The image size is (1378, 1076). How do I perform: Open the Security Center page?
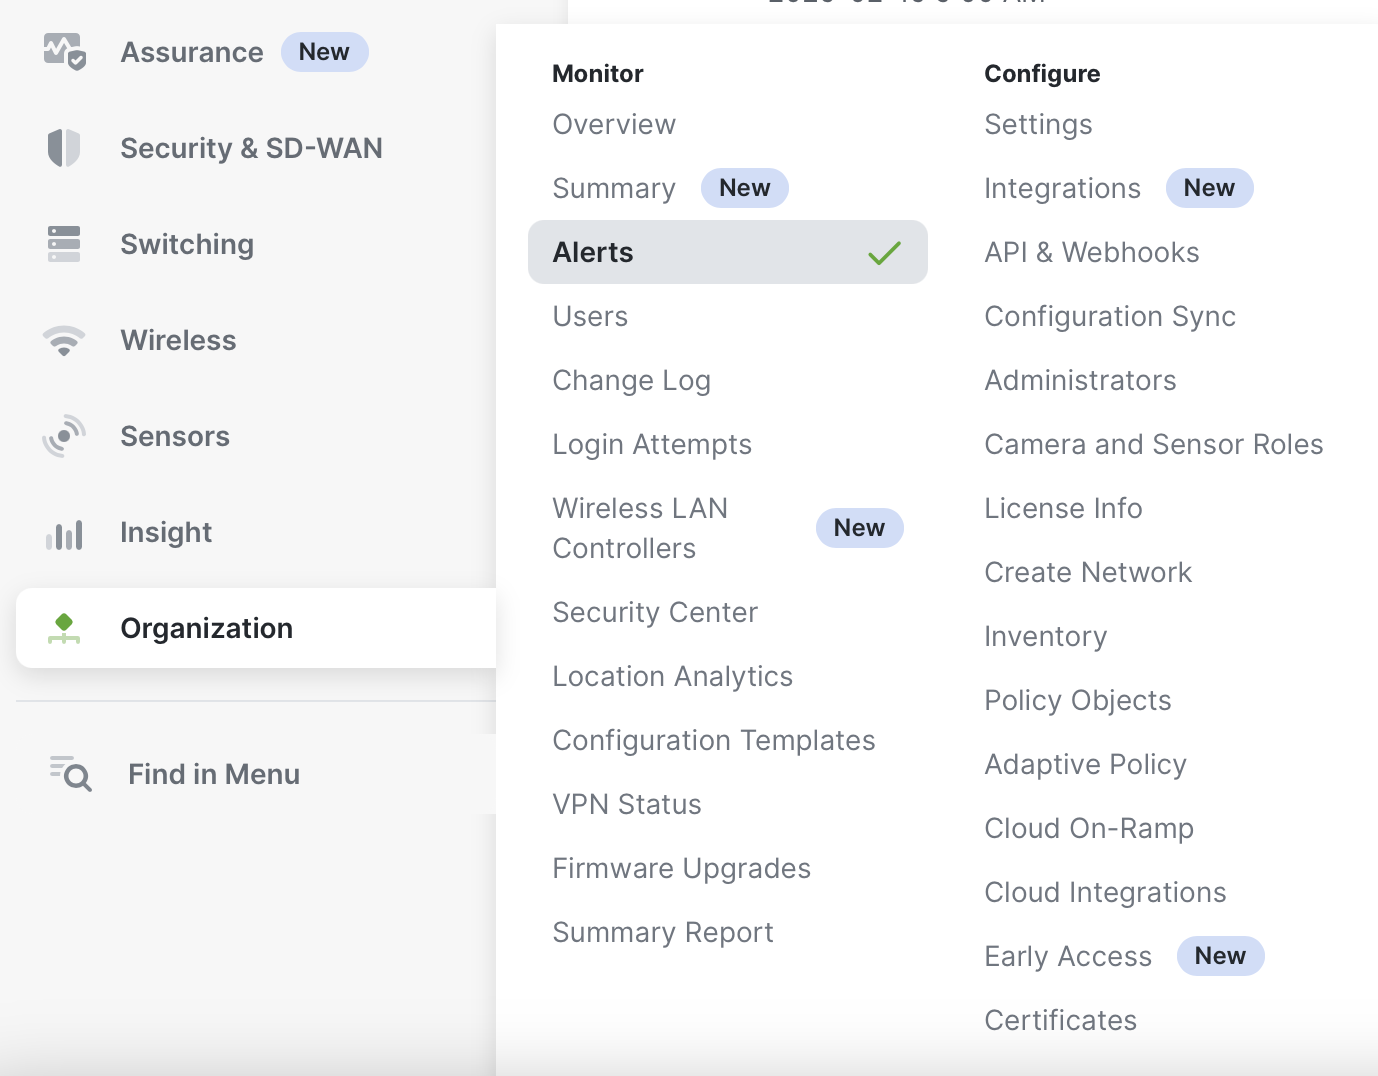pos(655,612)
